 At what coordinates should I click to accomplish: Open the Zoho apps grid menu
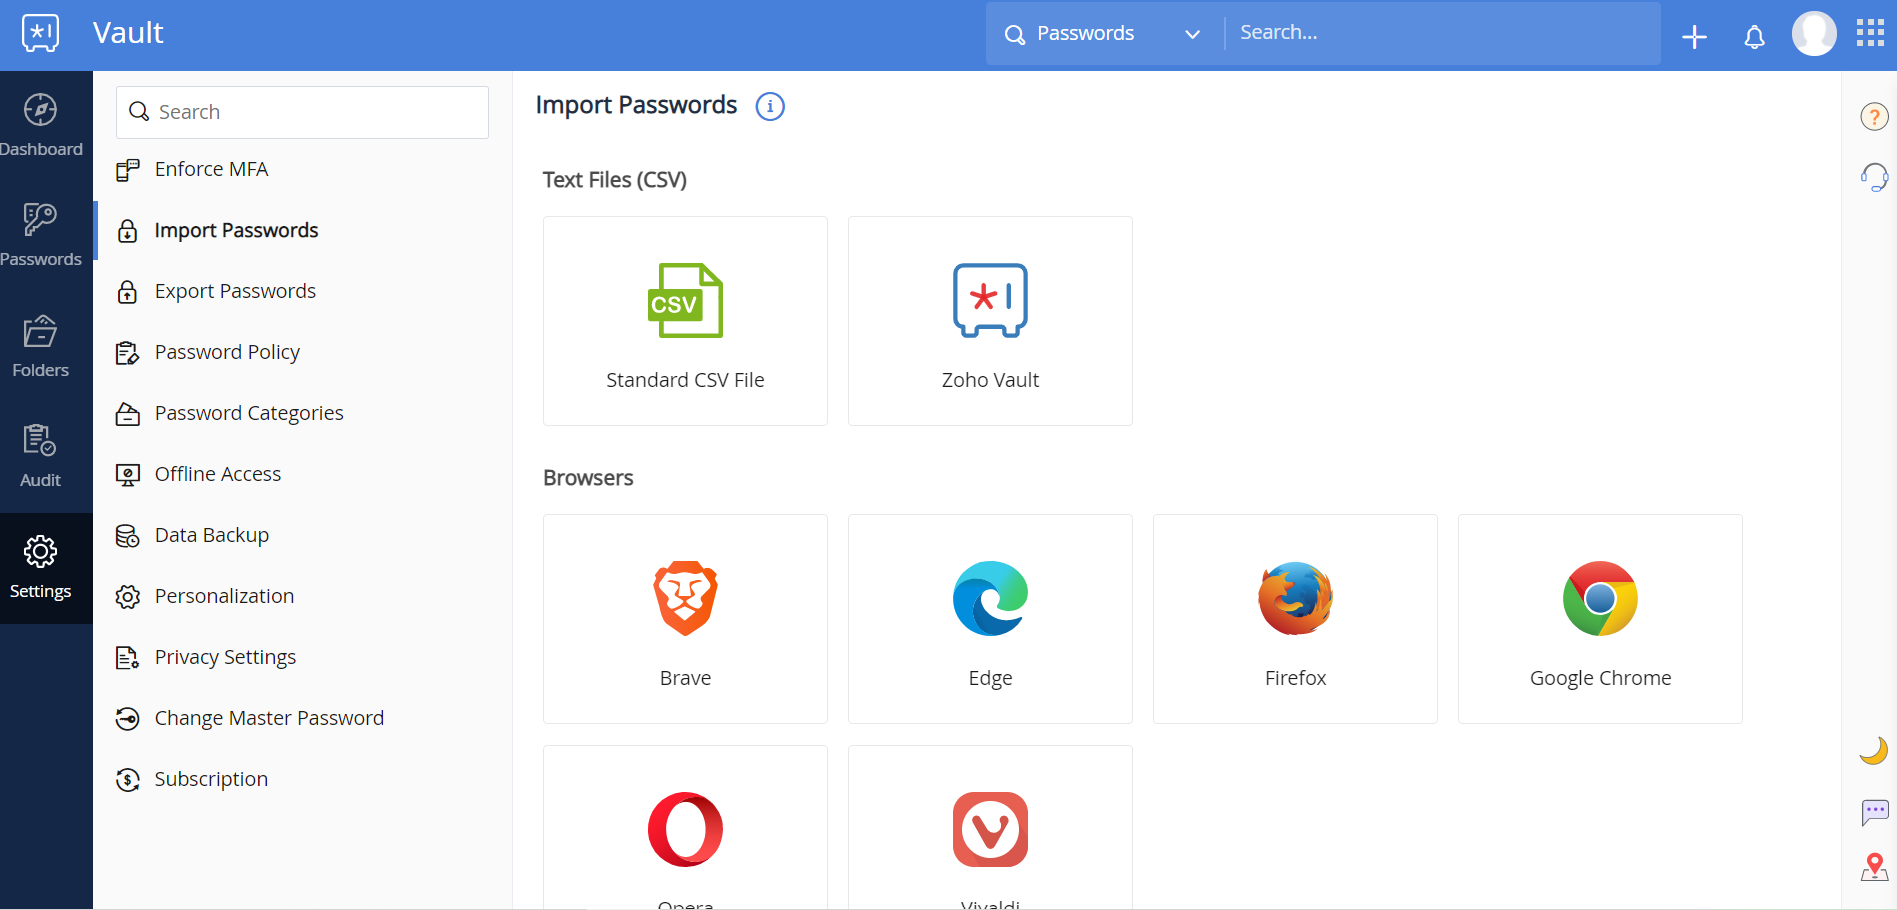(x=1869, y=32)
